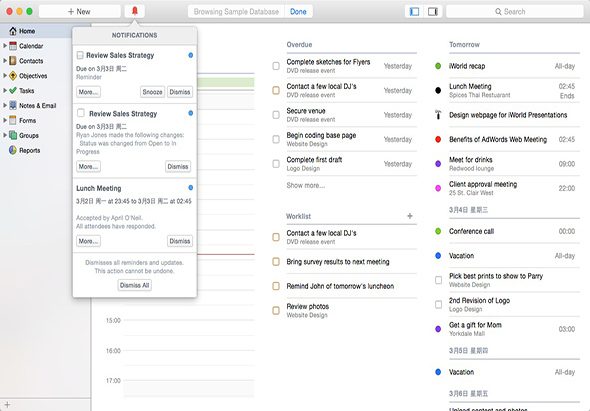This screenshot has height=411, width=590.
Task: Check off Begin coding base page
Action: [276, 139]
